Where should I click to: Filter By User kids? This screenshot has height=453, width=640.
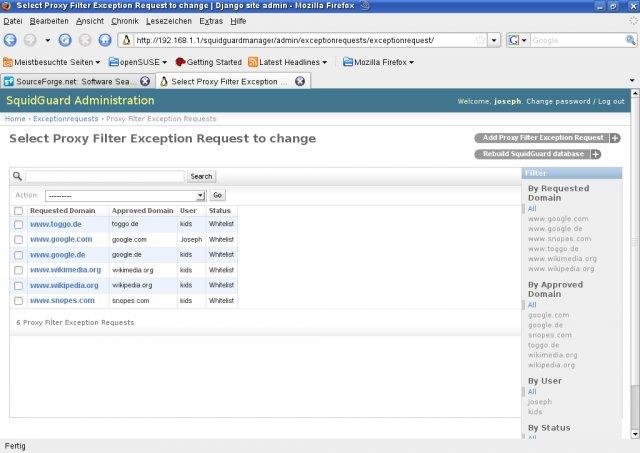pos(535,411)
